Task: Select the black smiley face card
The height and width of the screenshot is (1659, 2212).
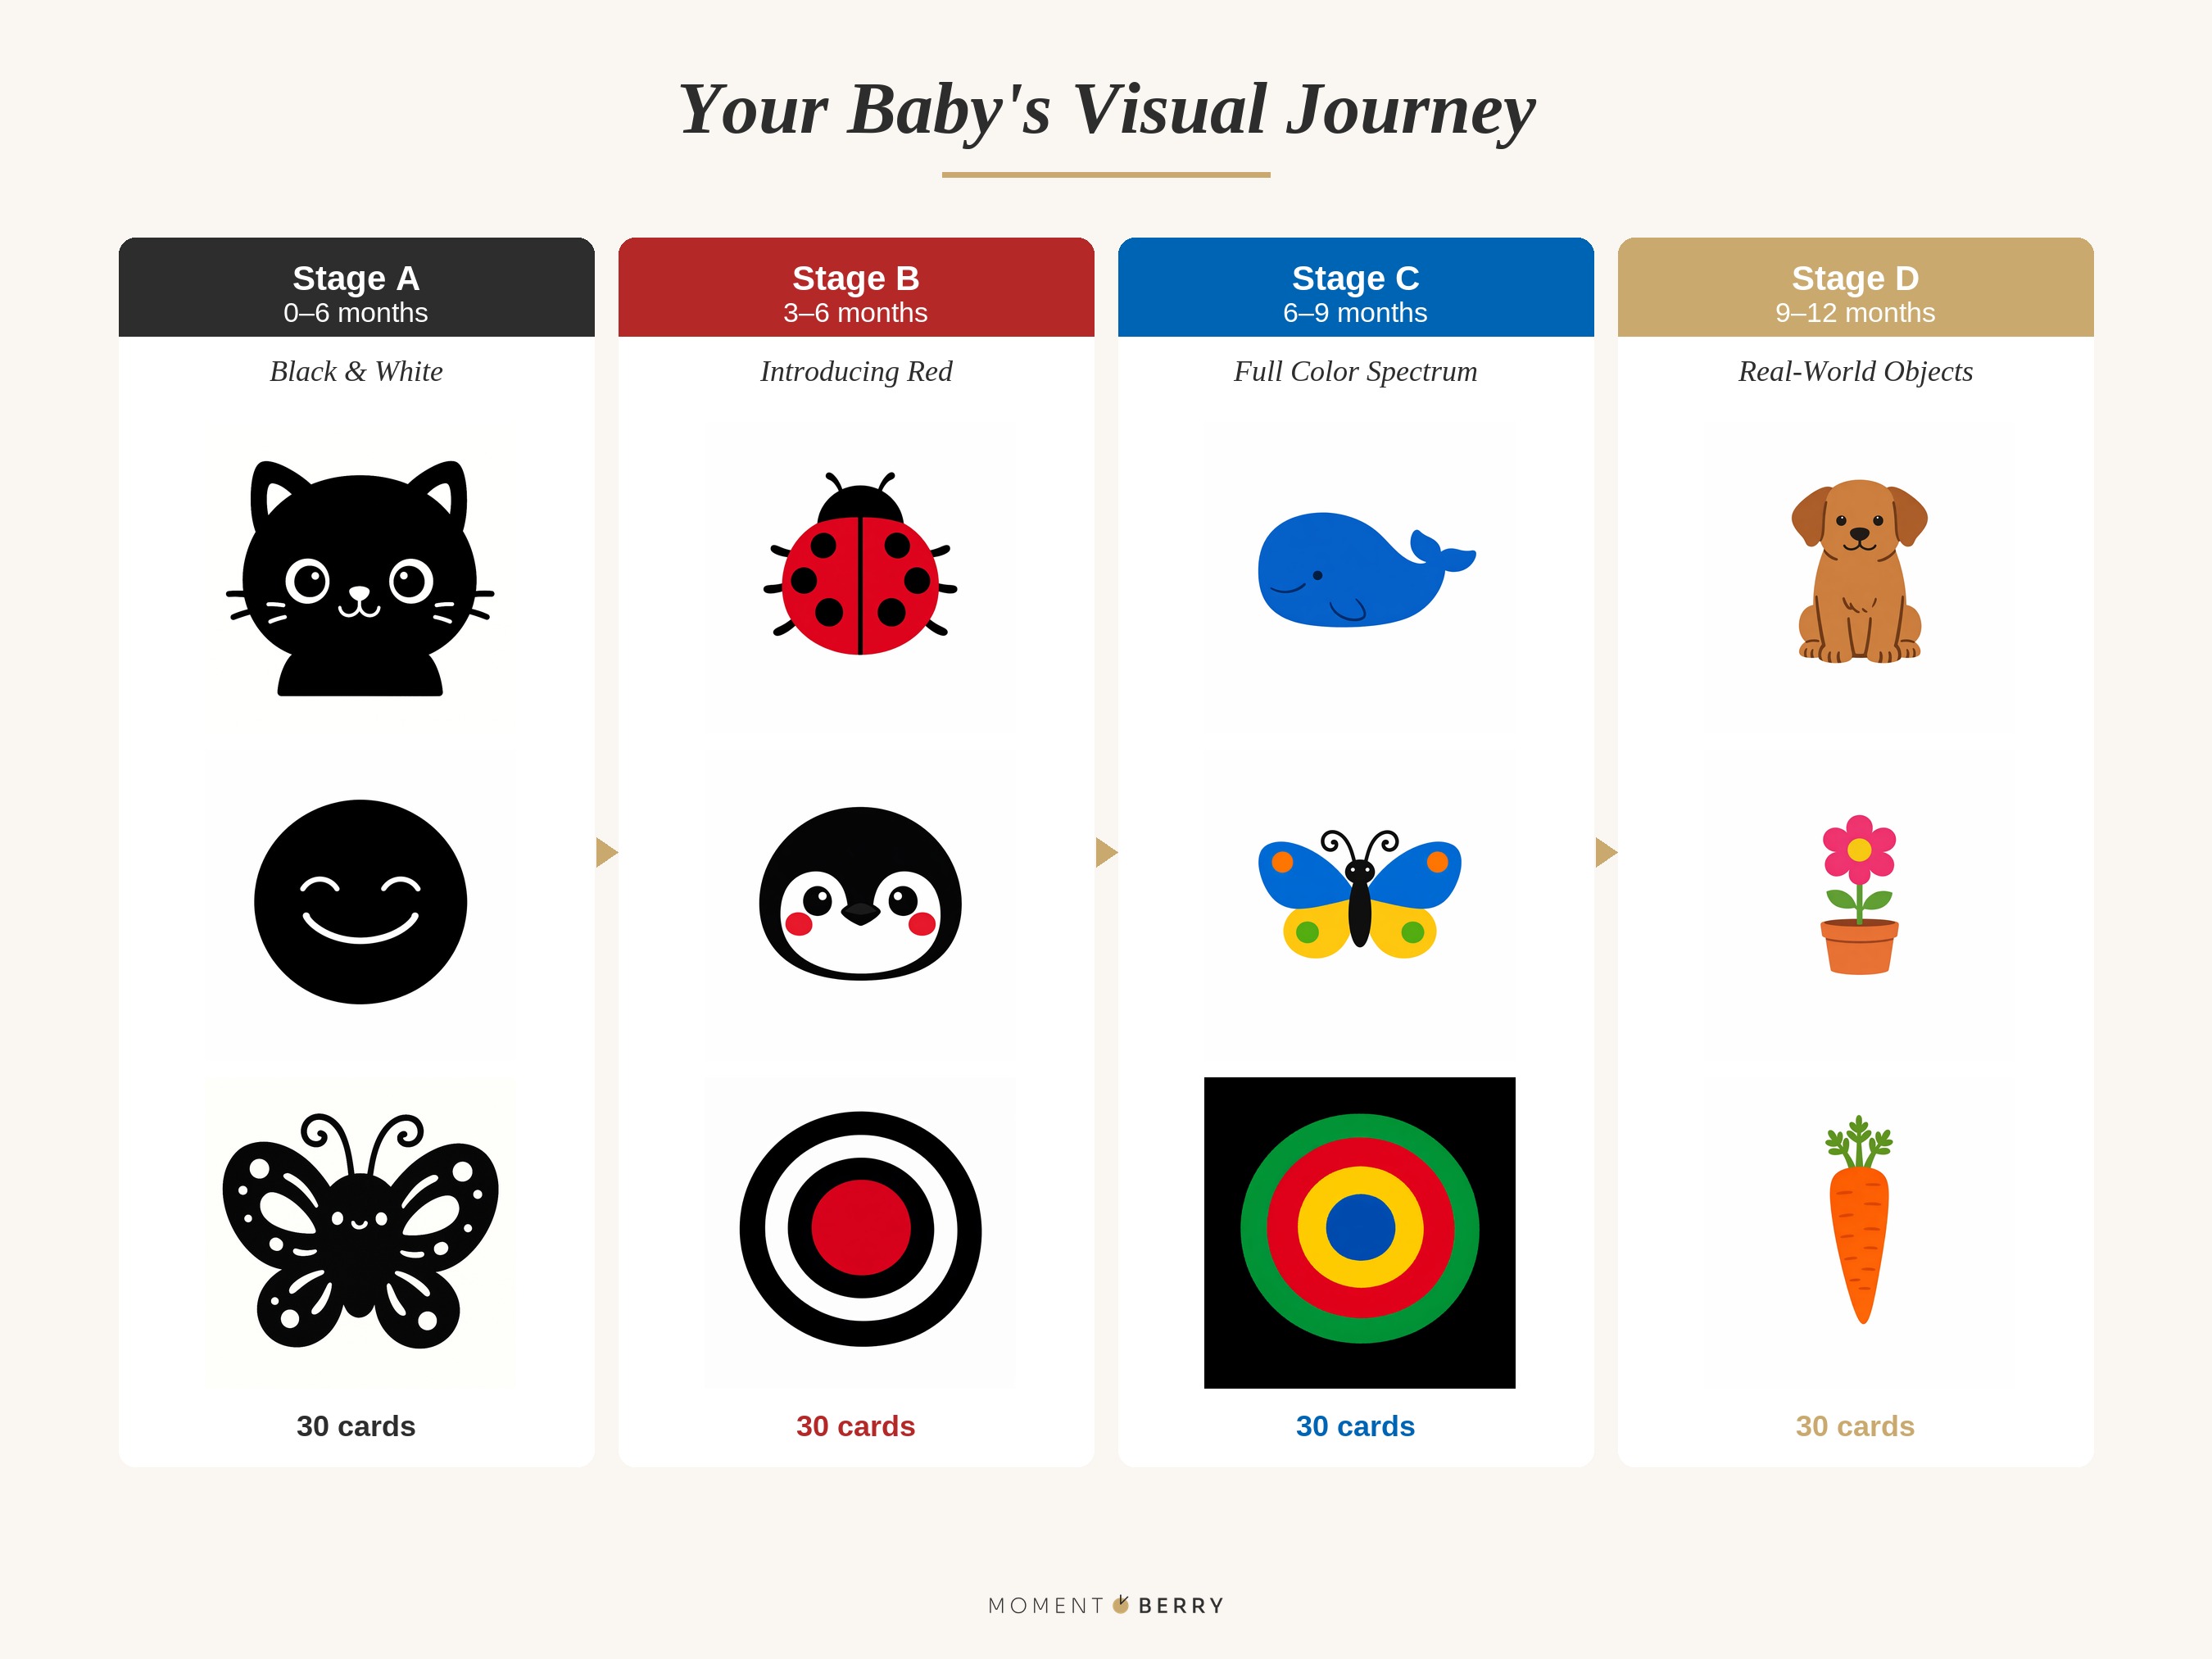Action: [360, 902]
